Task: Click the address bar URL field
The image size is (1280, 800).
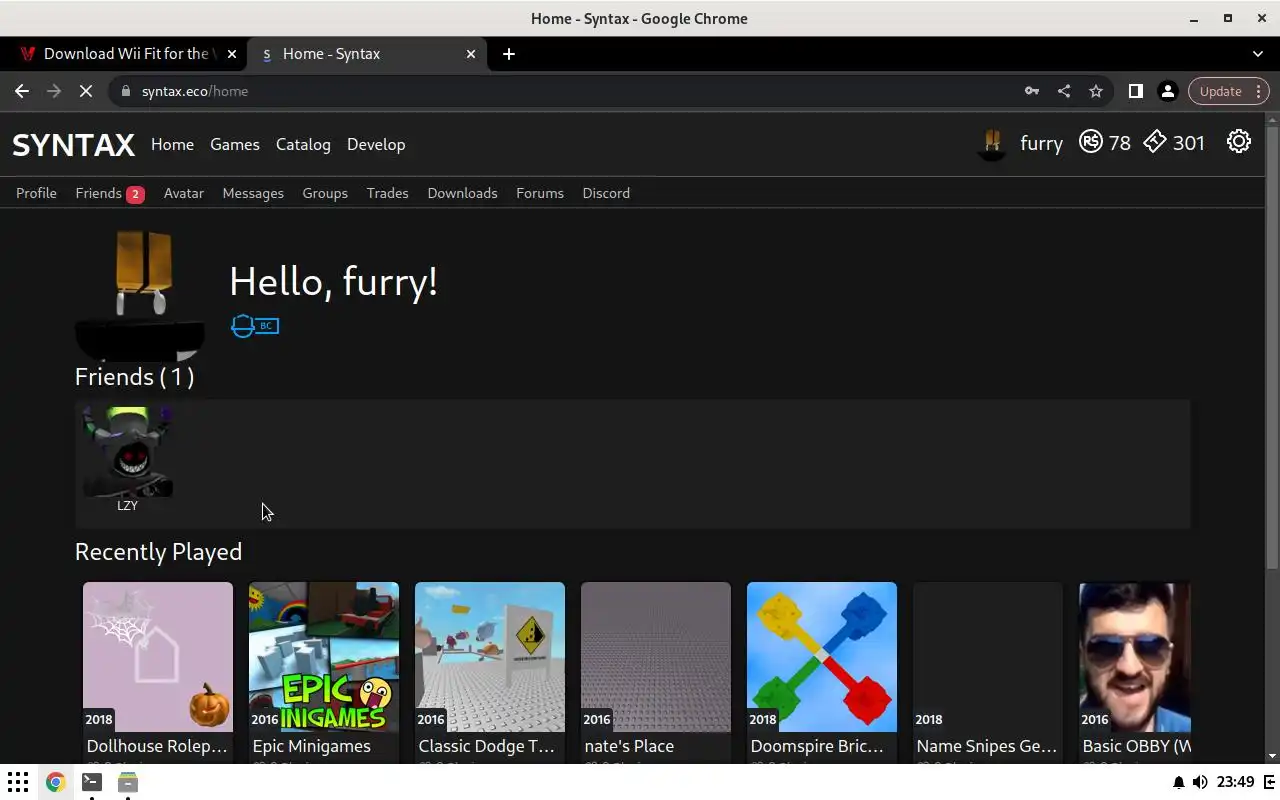Action: pos(570,91)
